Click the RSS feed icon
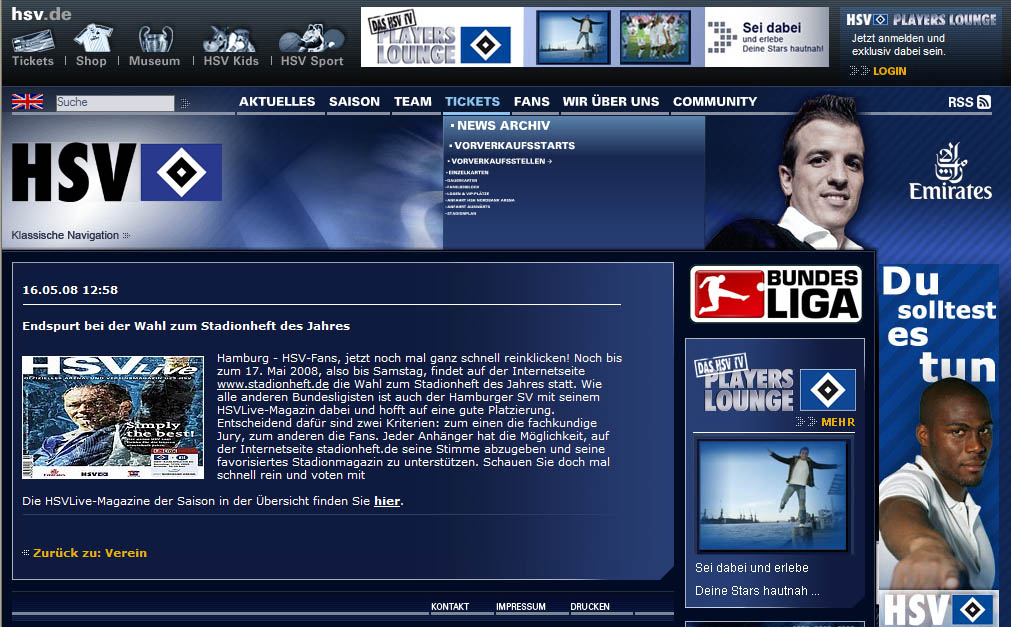This screenshot has width=1011, height=627. [984, 102]
